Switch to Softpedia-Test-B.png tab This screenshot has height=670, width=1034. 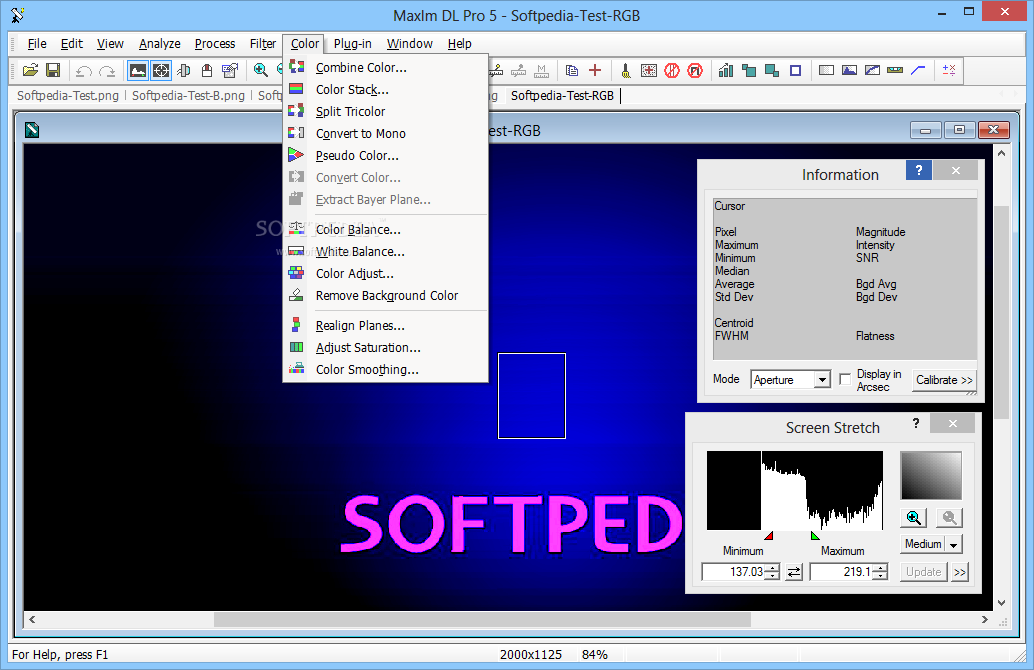click(188, 96)
